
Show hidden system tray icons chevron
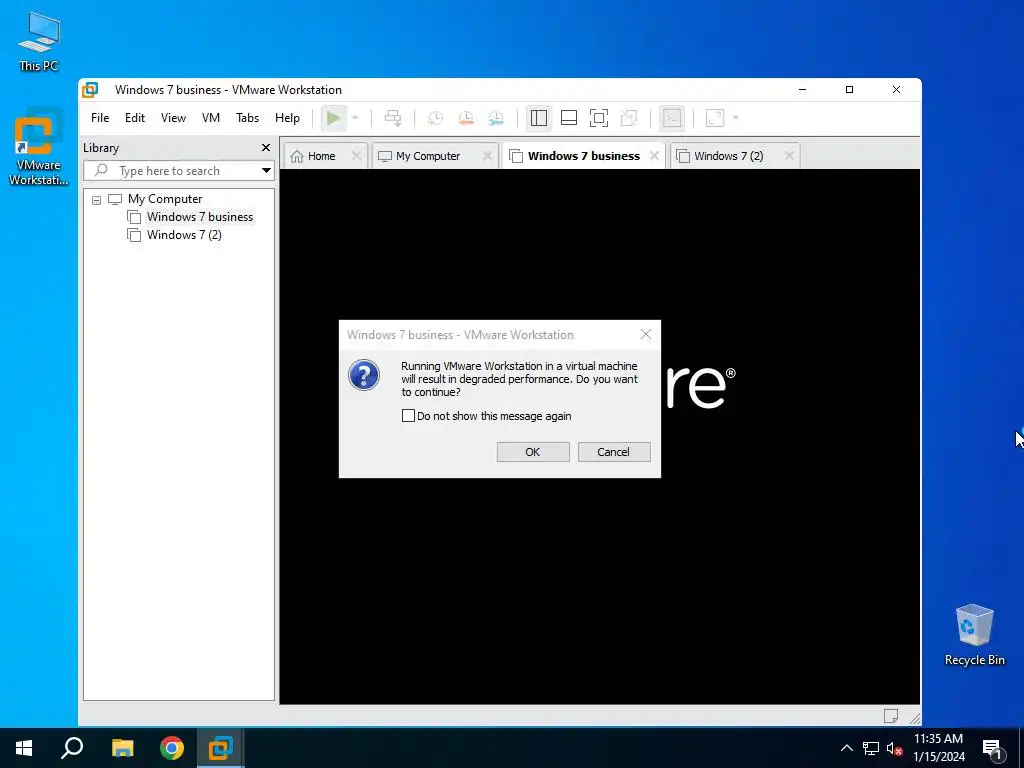(846, 748)
